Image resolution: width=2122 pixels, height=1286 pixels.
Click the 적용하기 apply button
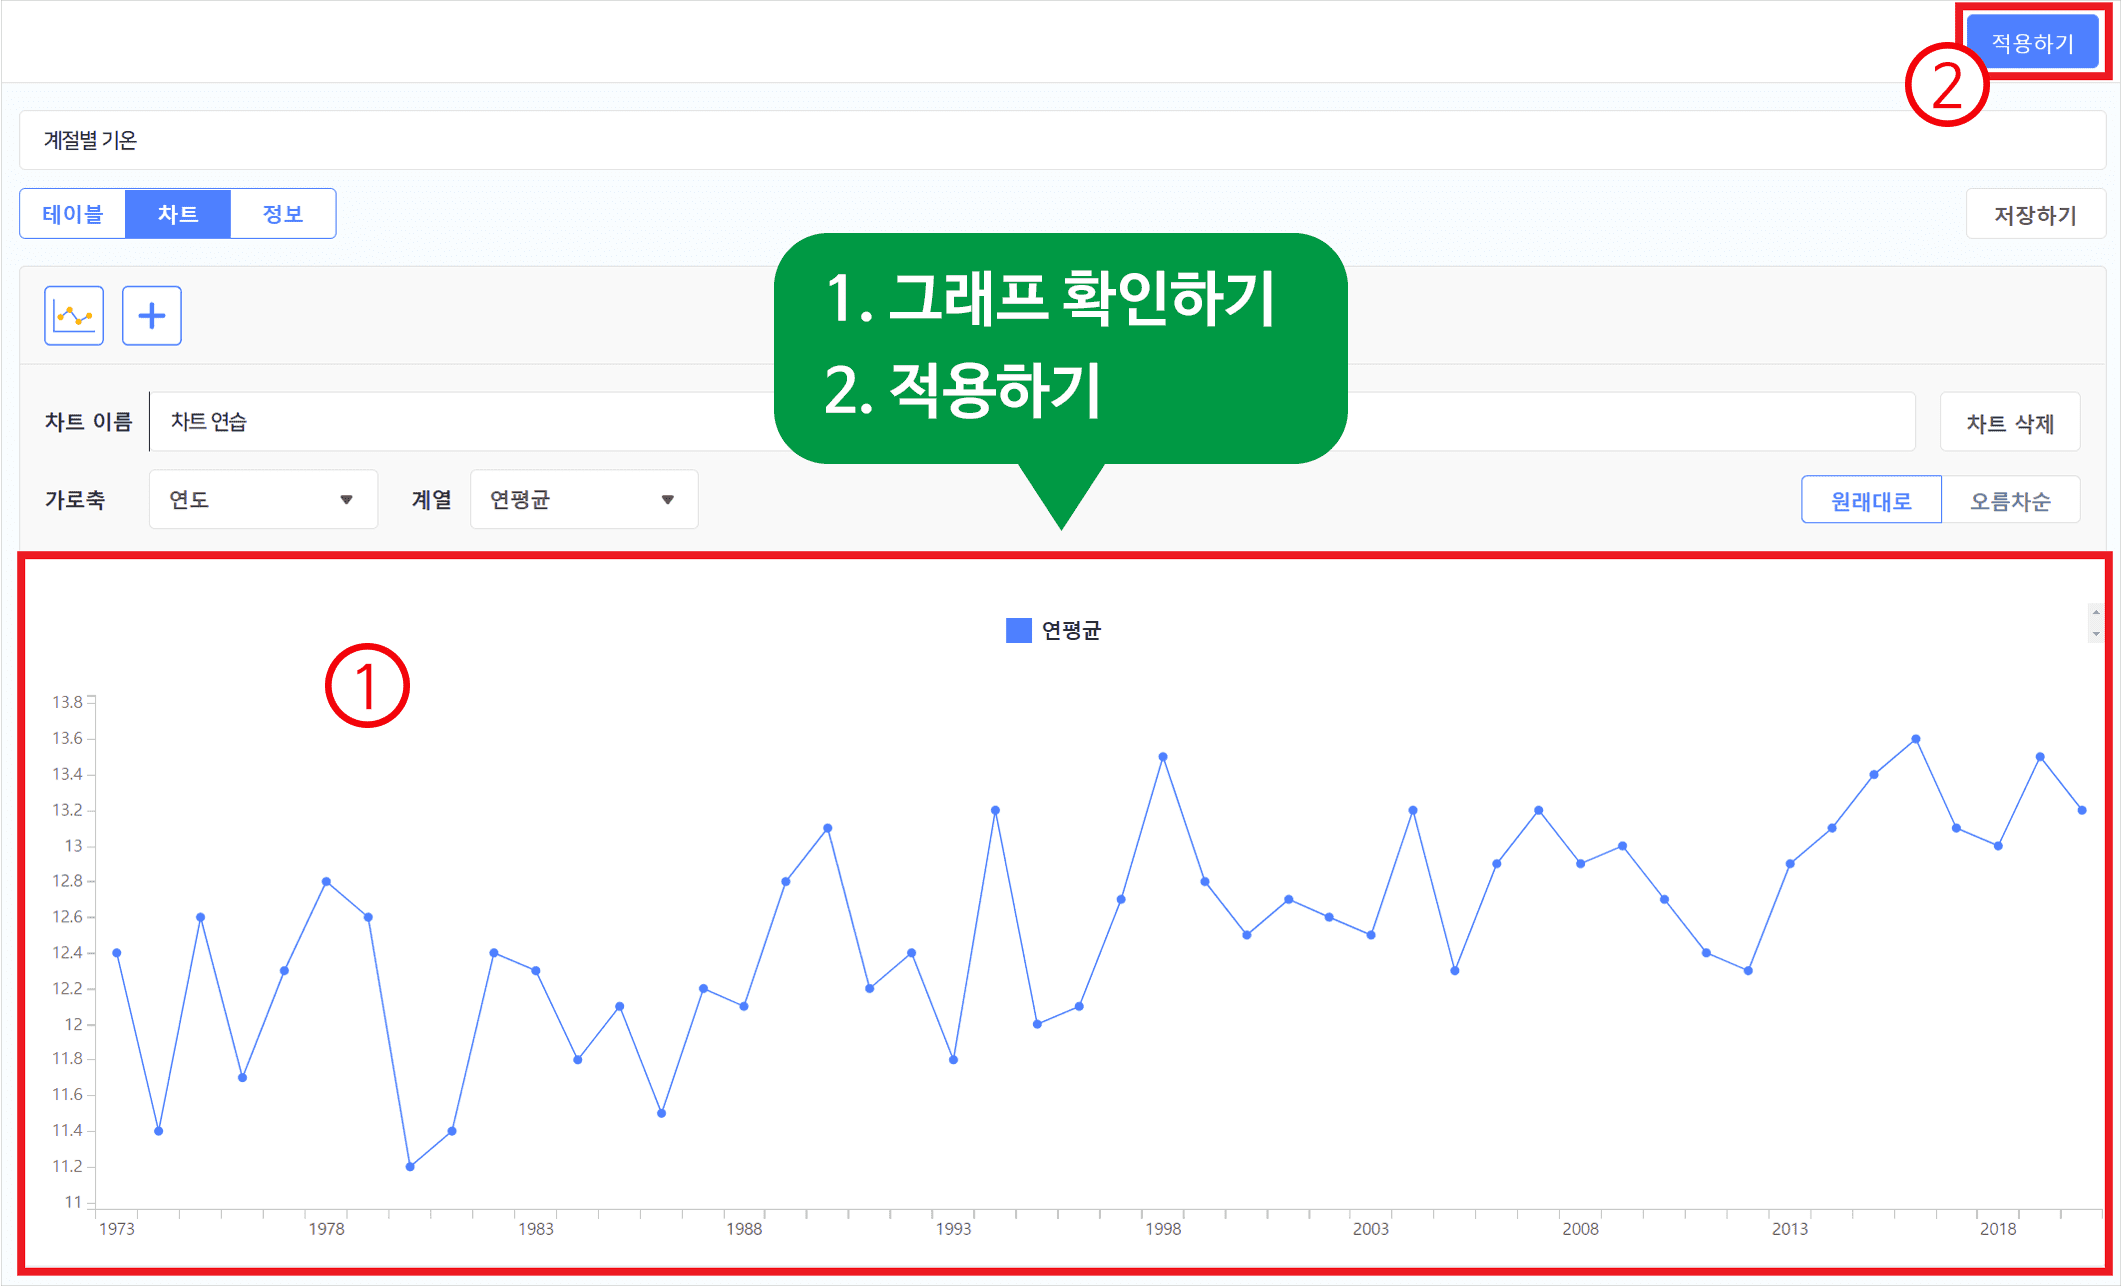click(x=2032, y=43)
